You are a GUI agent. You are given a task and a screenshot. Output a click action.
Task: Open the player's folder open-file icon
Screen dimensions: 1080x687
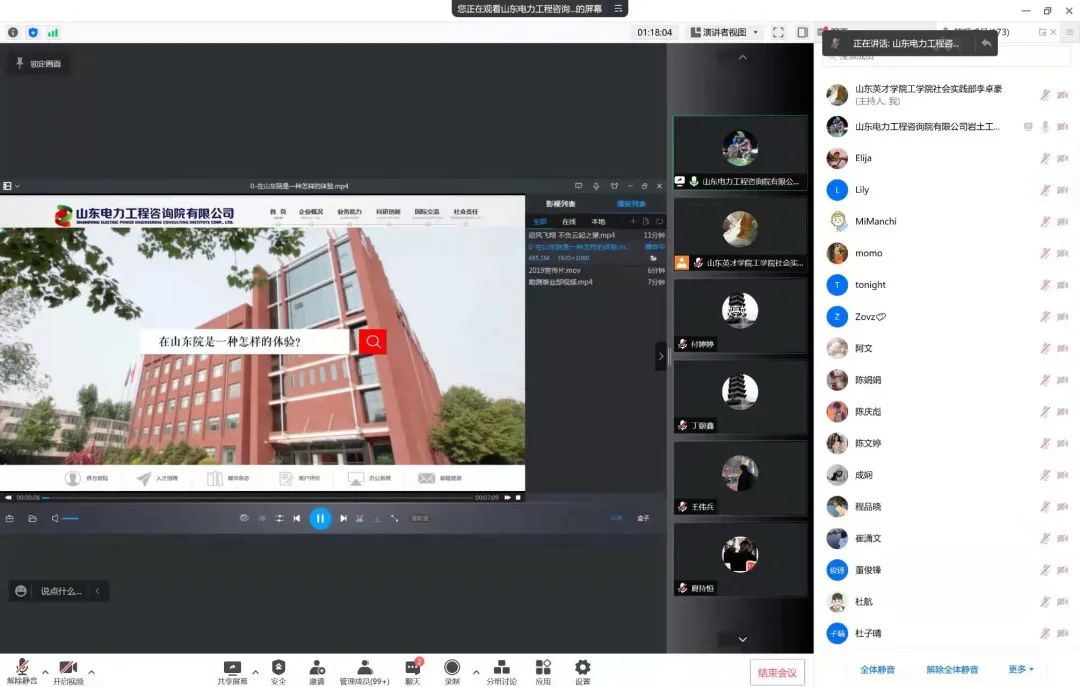click(32, 518)
